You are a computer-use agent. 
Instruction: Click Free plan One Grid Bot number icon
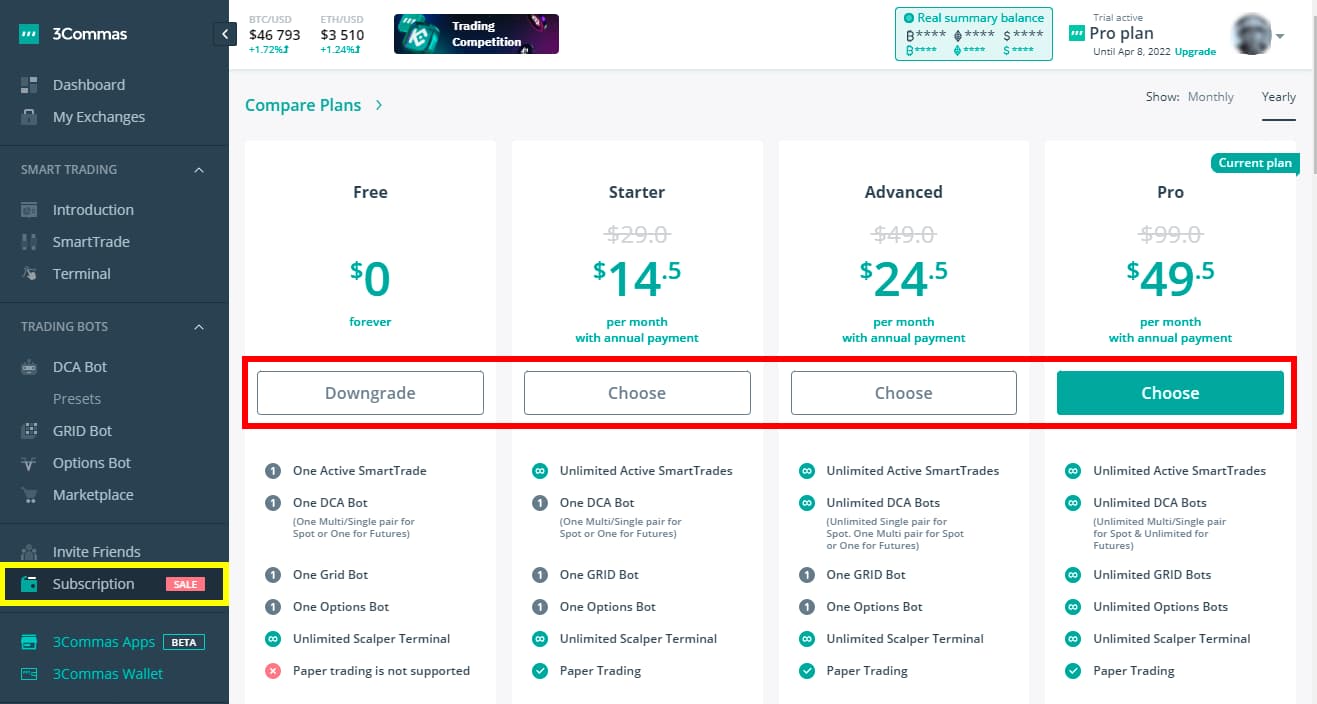(273, 575)
